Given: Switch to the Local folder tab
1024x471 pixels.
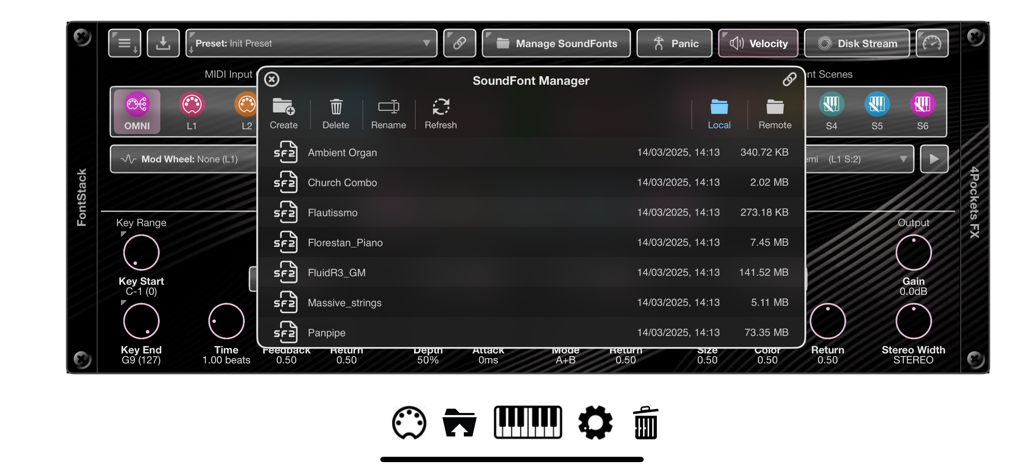Looking at the screenshot, I should pyautogui.click(x=719, y=114).
